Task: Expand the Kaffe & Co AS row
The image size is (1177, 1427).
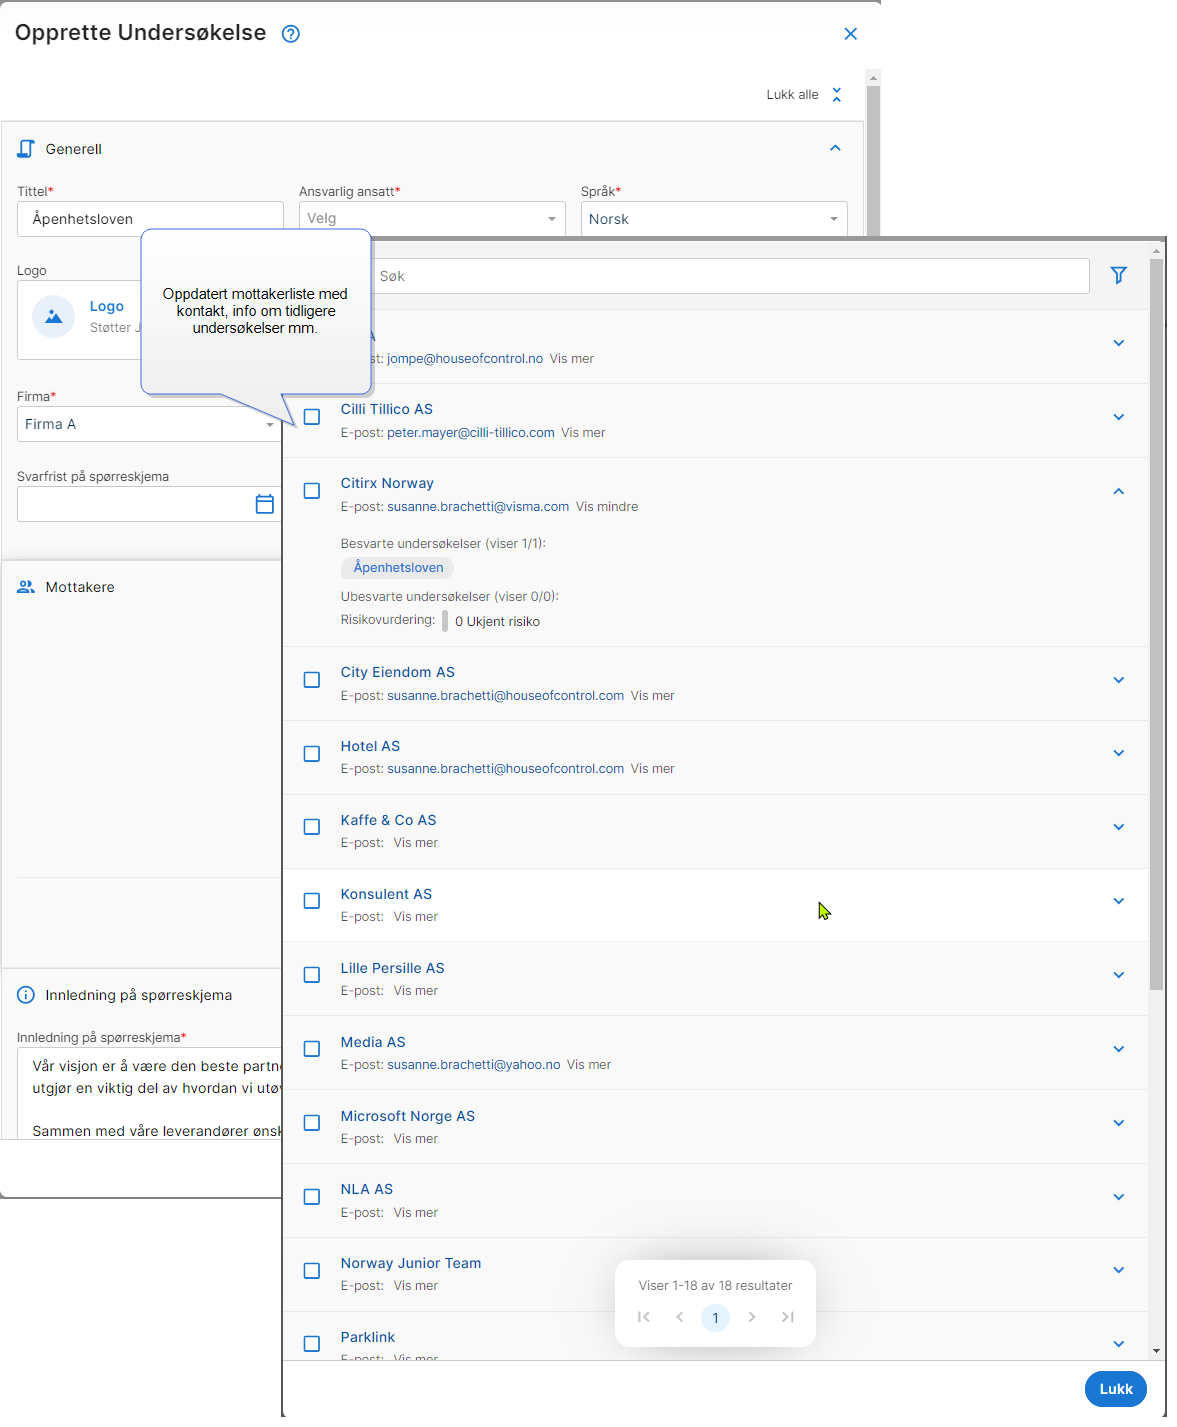Action: (x=1119, y=827)
